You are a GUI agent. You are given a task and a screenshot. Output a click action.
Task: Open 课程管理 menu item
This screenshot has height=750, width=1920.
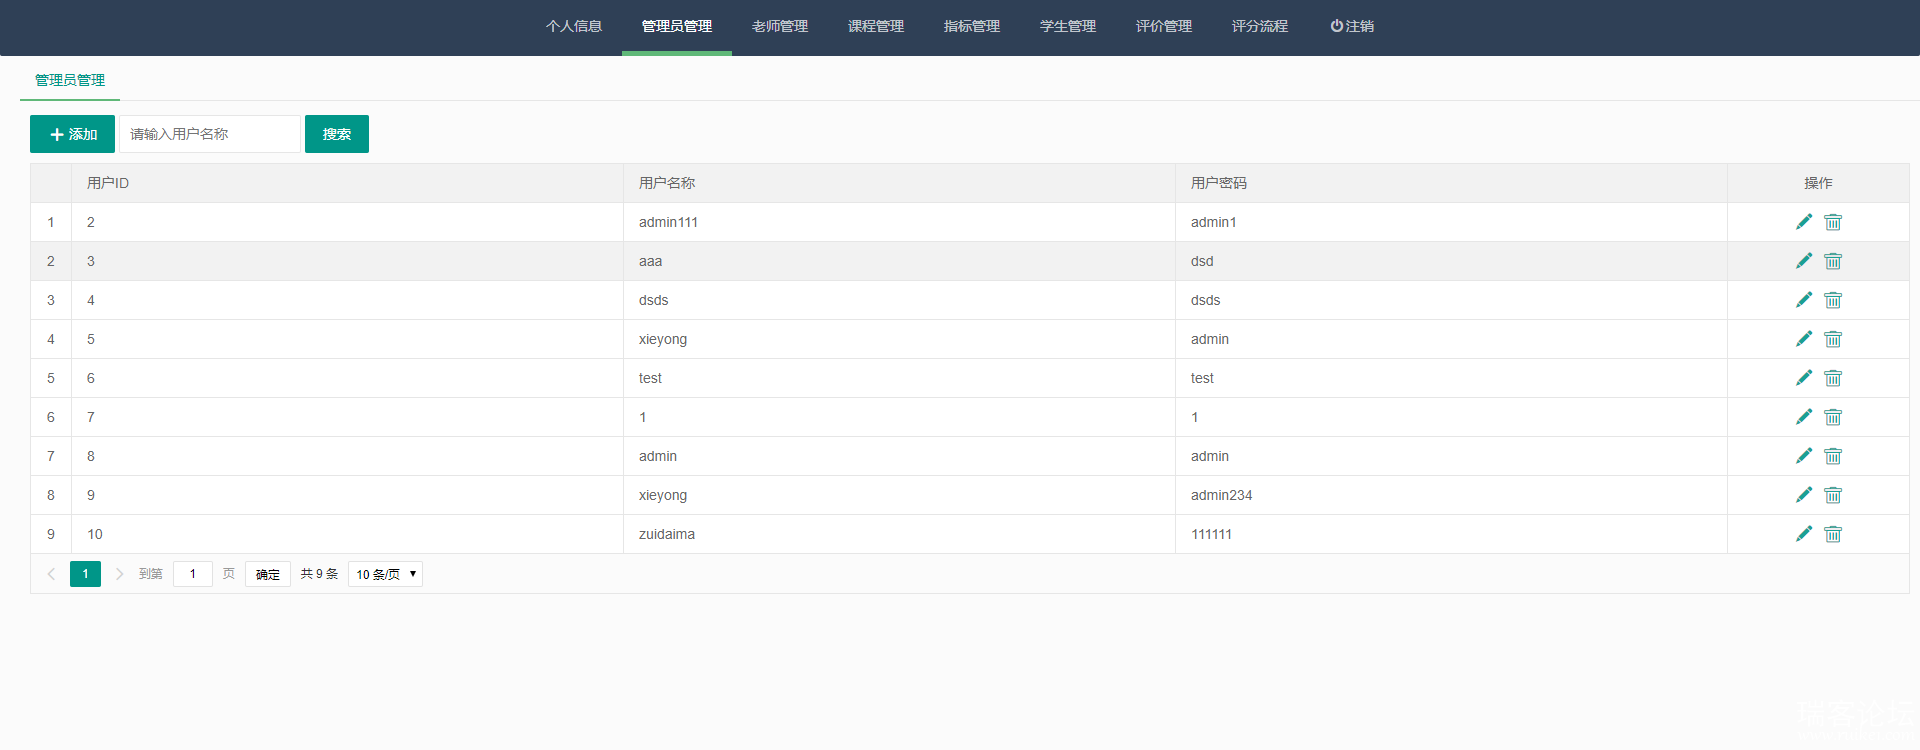click(x=876, y=26)
